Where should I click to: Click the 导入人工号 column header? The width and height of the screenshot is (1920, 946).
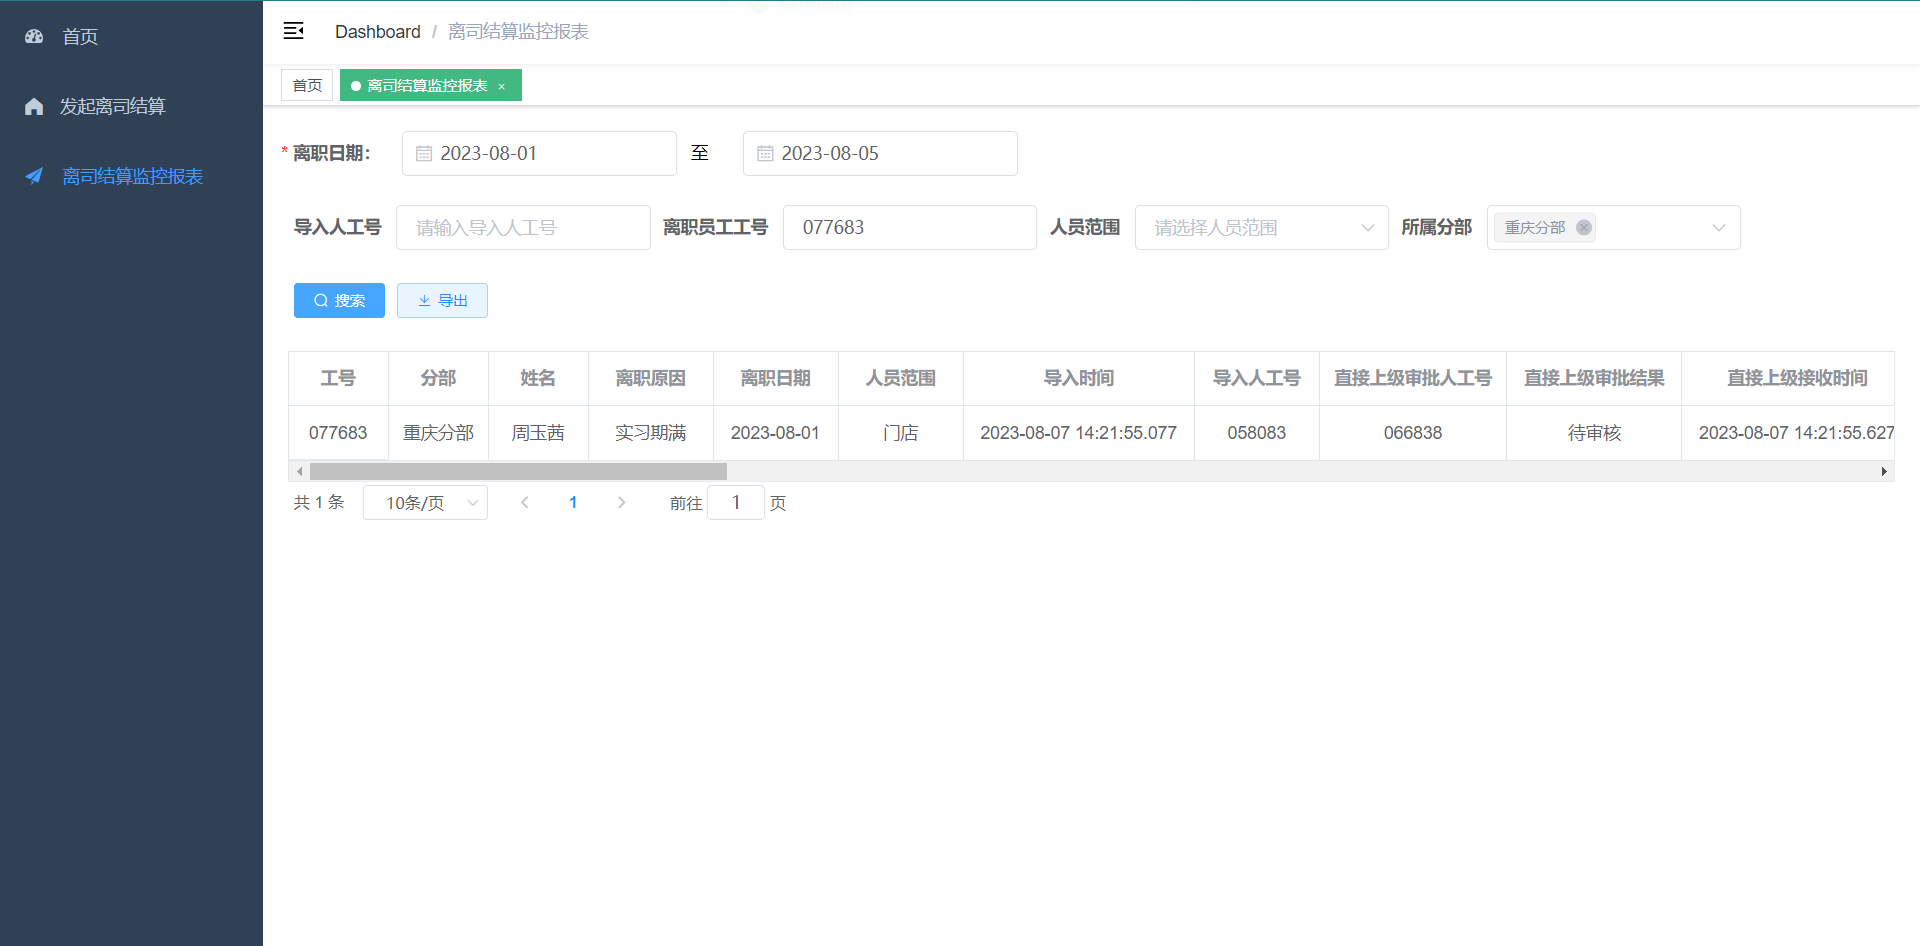[x=1257, y=378]
